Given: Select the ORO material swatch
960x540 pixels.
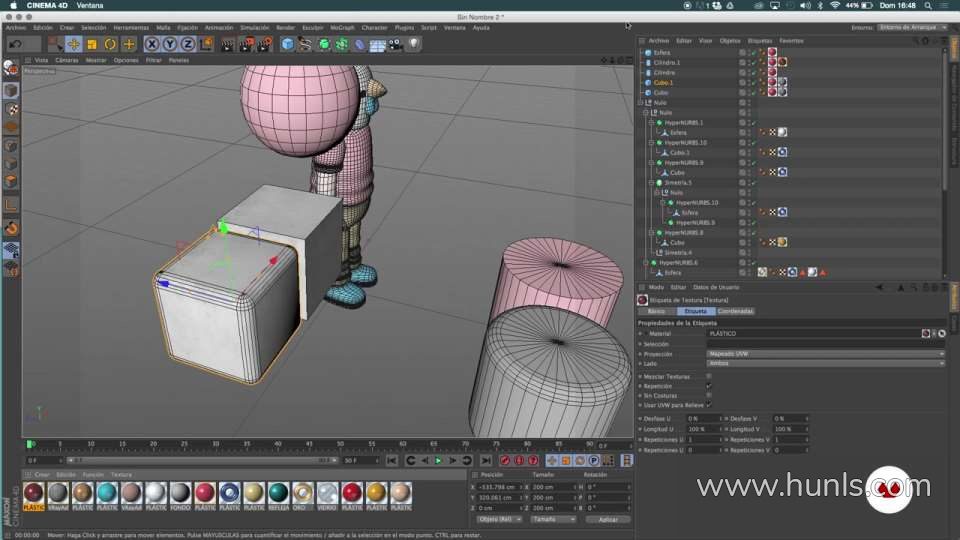Looking at the screenshot, I should pyautogui.click(x=302, y=493).
